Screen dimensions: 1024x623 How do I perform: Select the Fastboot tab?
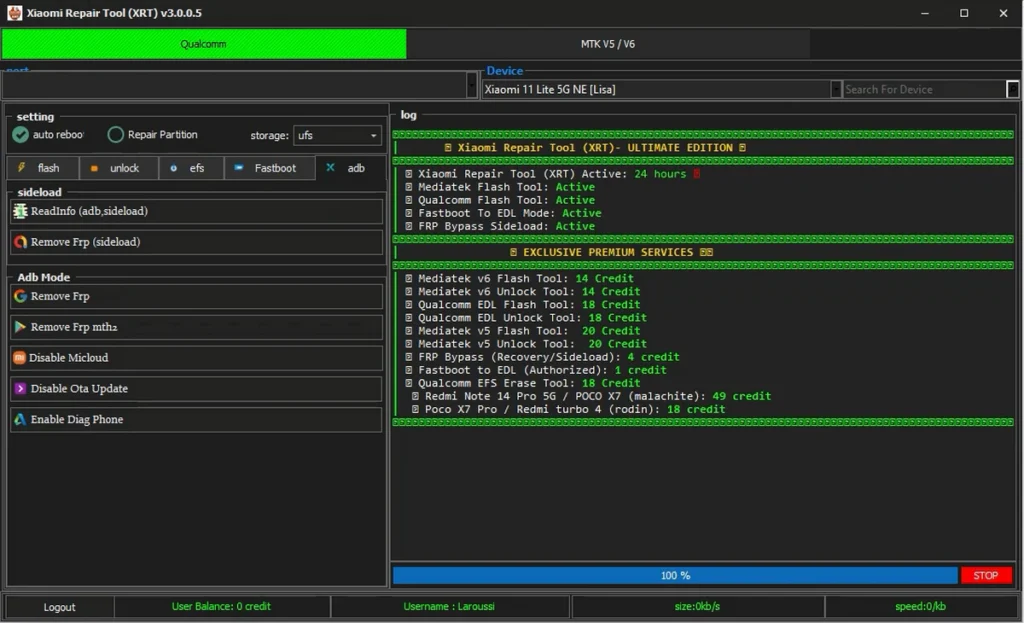[269, 168]
